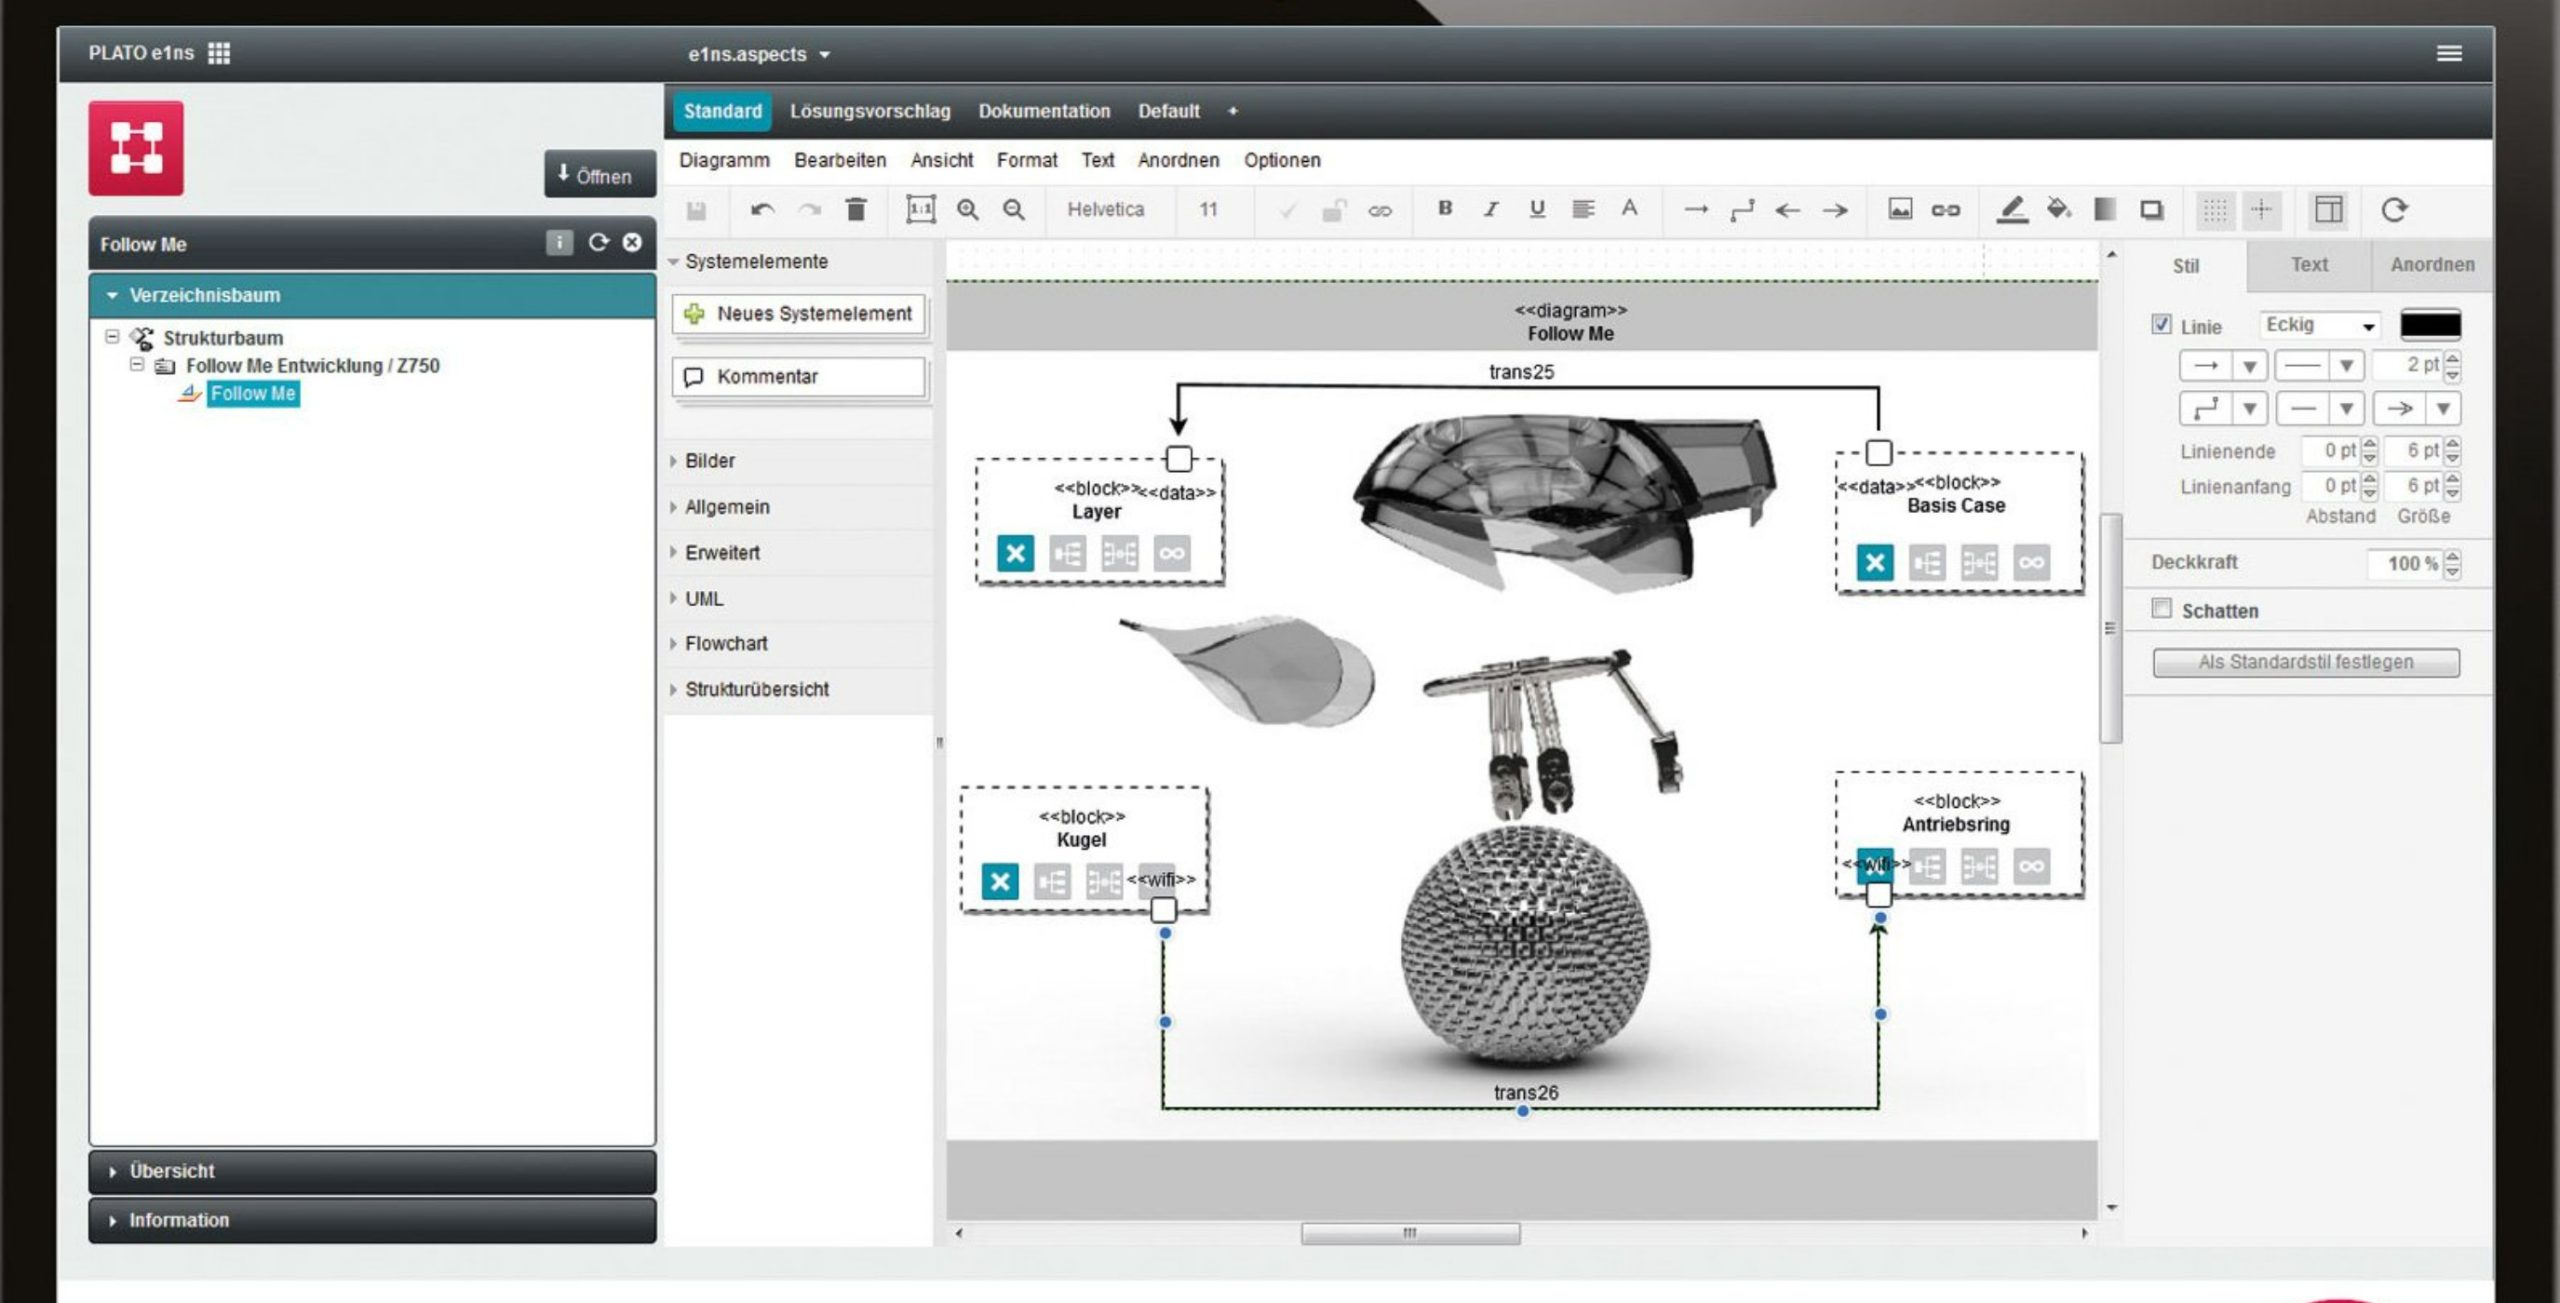The height and width of the screenshot is (1303, 2560).
Task: Click the delete trash can icon
Action: (856, 210)
